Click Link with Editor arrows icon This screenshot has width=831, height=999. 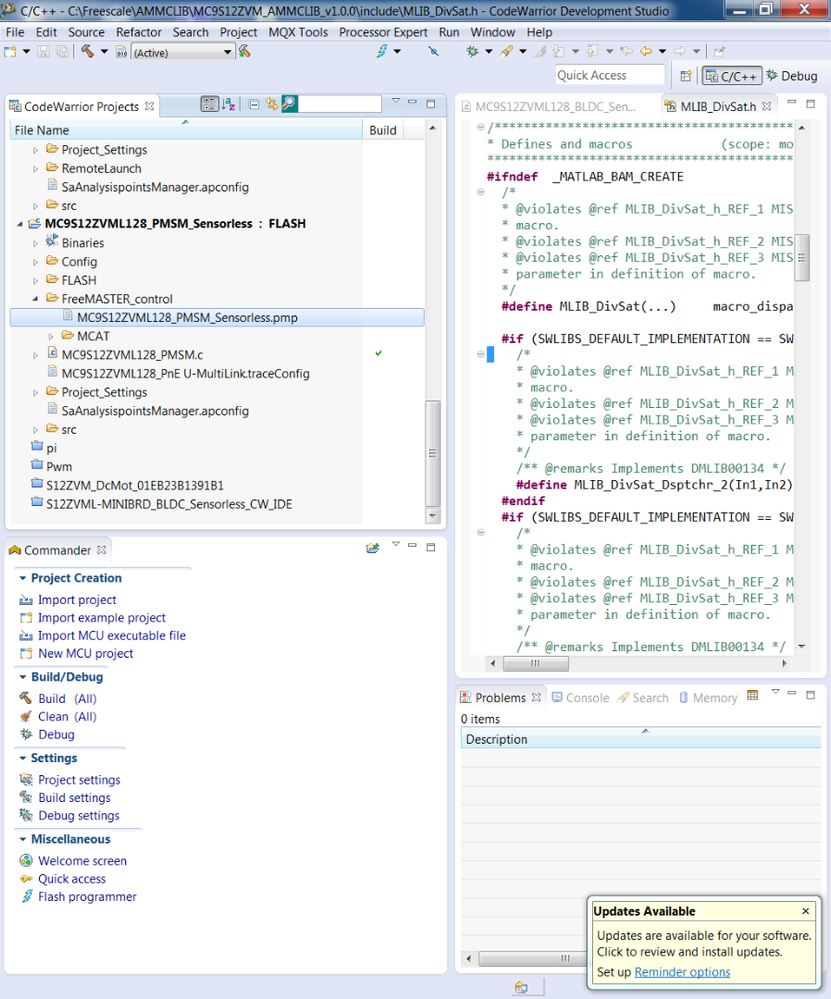271,104
